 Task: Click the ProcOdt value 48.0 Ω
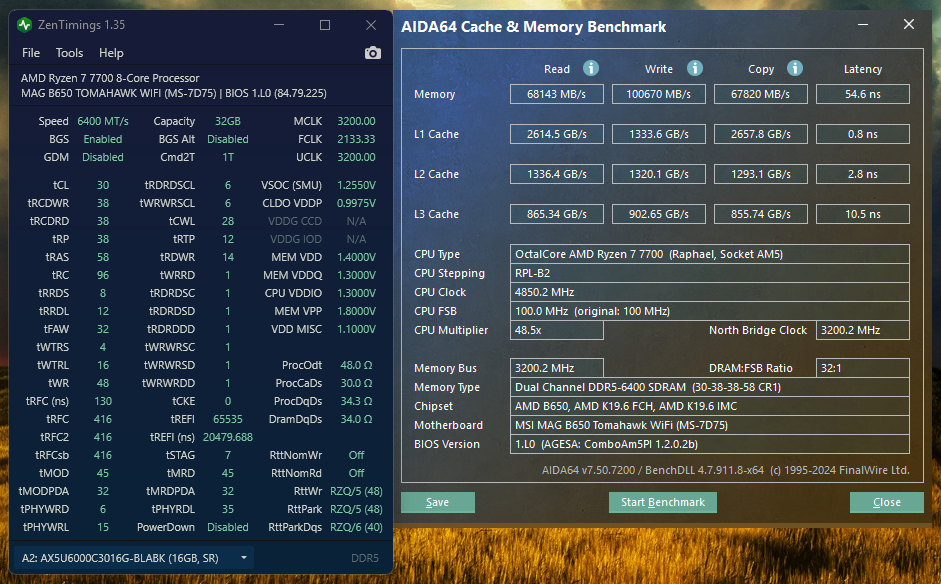356,365
